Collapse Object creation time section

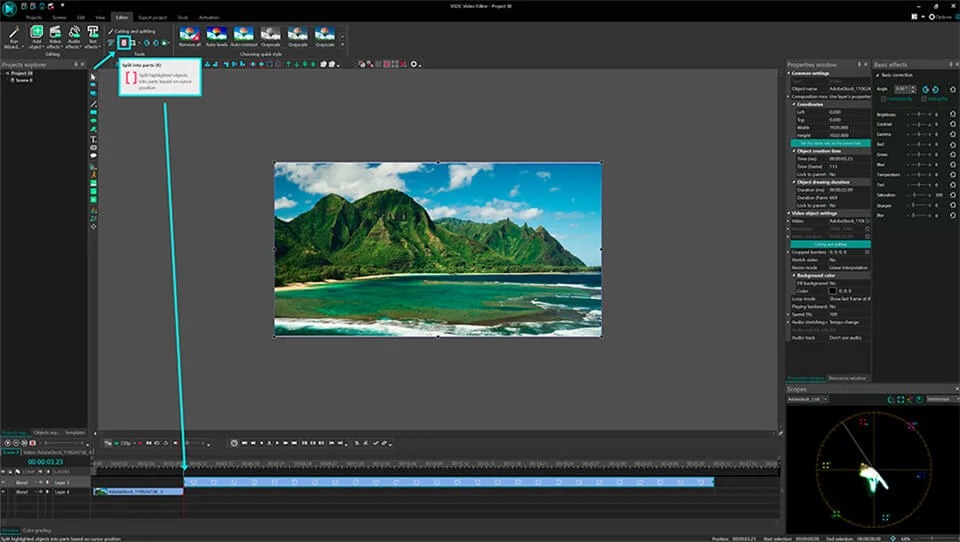794,151
